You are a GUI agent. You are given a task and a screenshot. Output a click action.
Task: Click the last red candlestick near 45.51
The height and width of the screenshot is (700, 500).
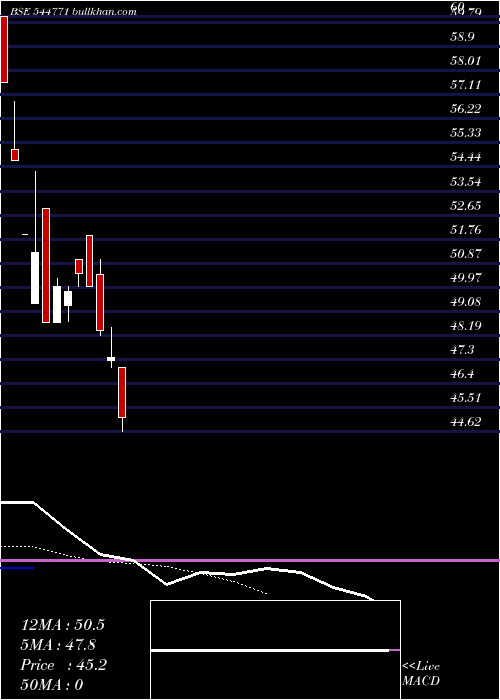[x=122, y=392]
